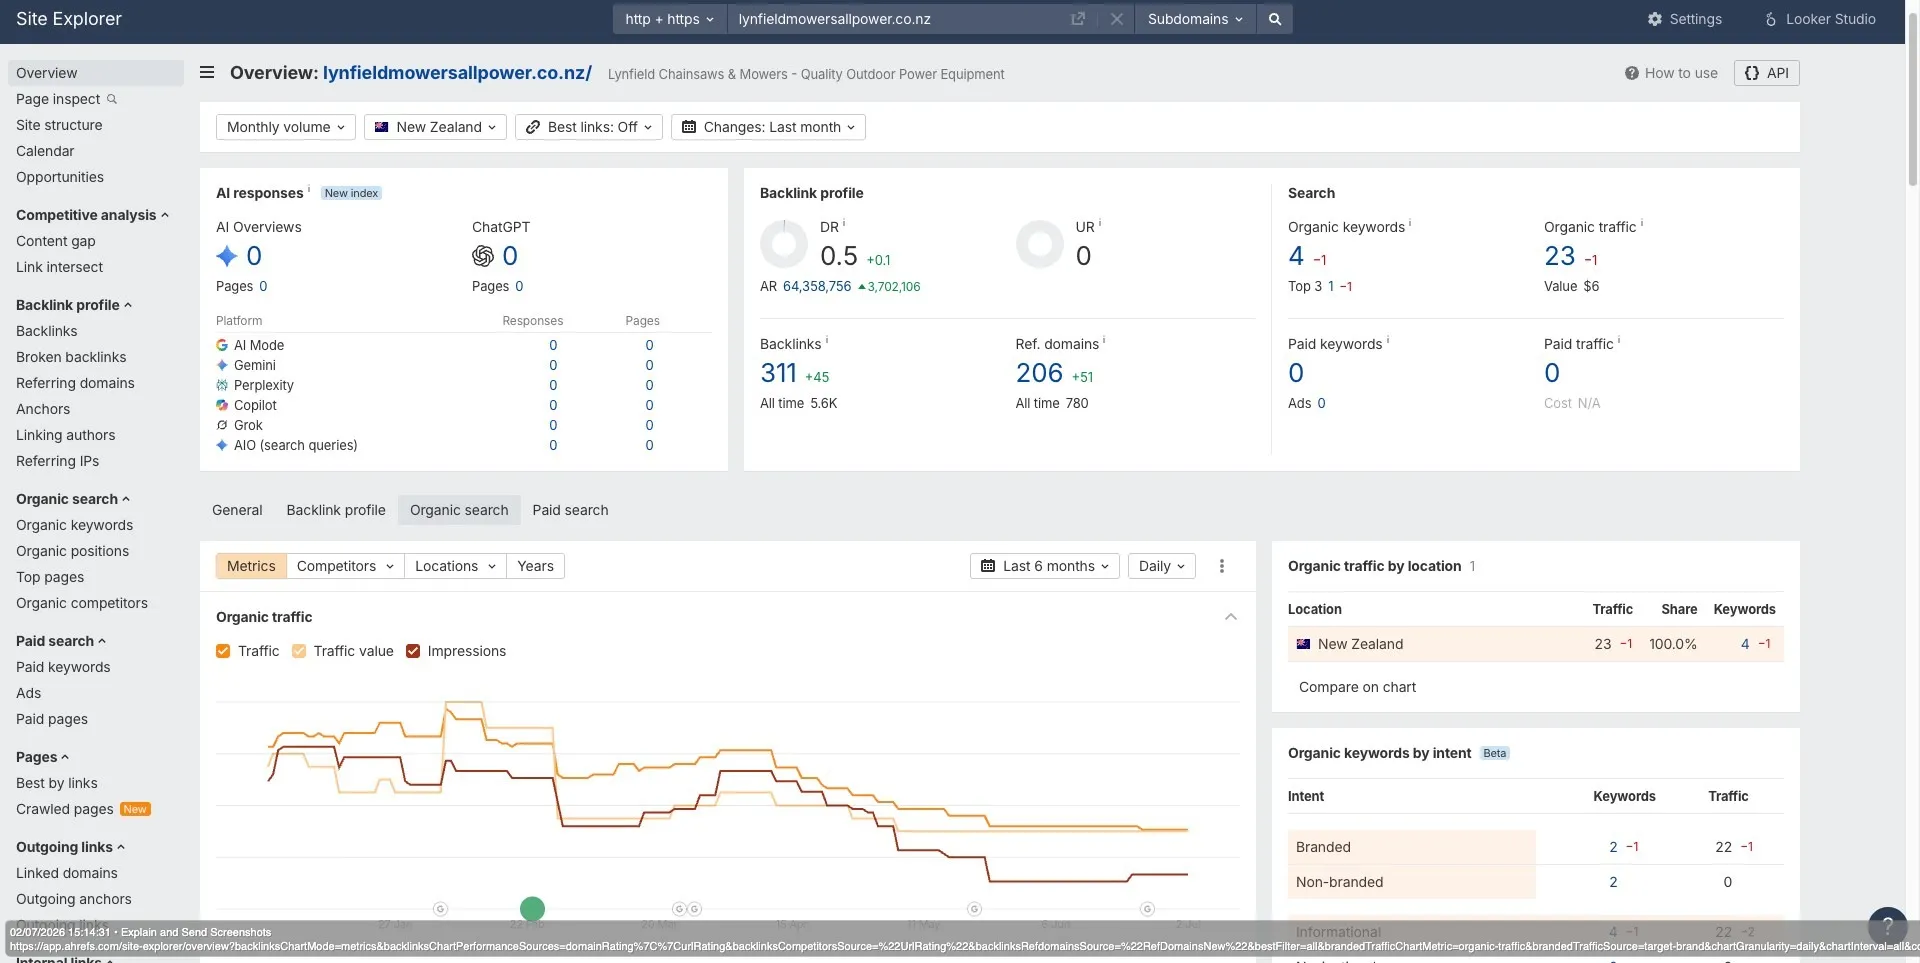
Task: Open Content gap in the sidebar
Action: (x=56, y=241)
